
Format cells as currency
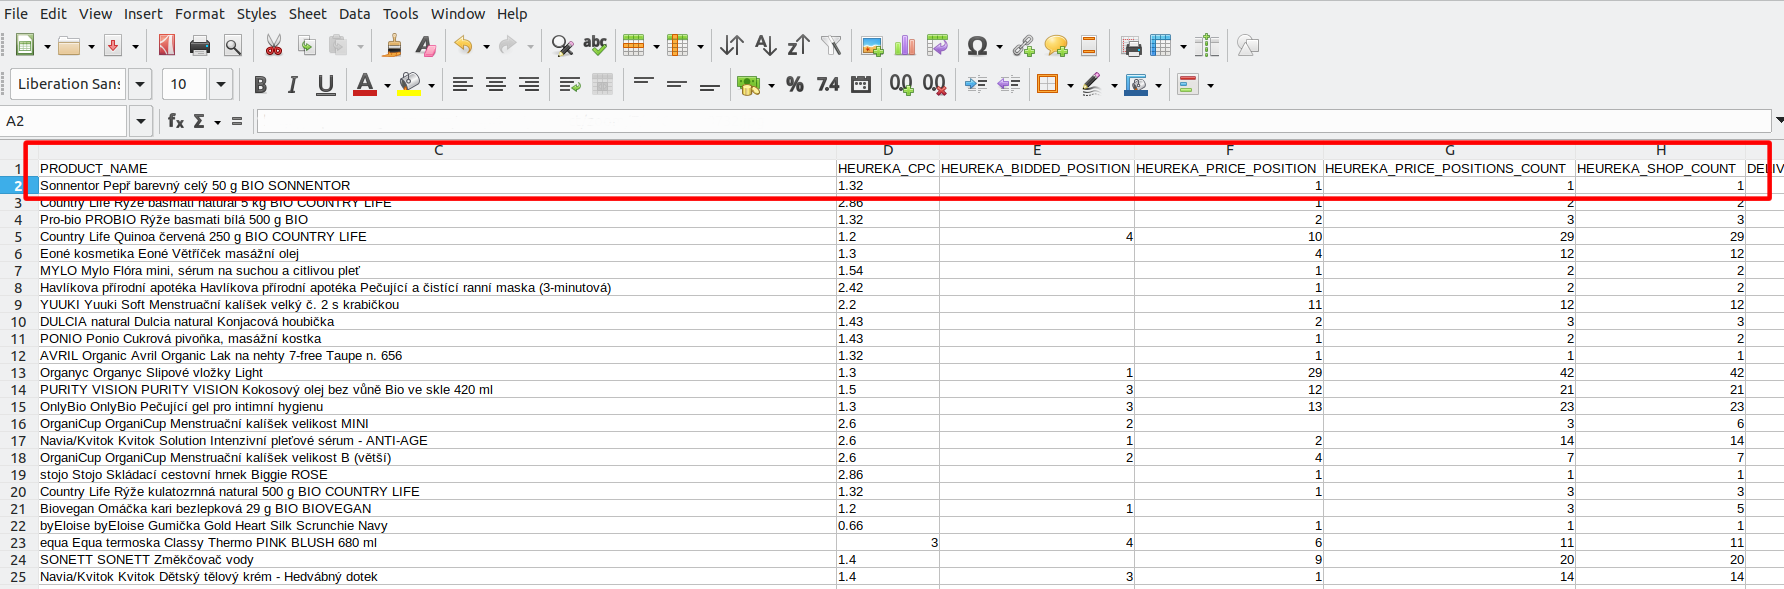[749, 85]
